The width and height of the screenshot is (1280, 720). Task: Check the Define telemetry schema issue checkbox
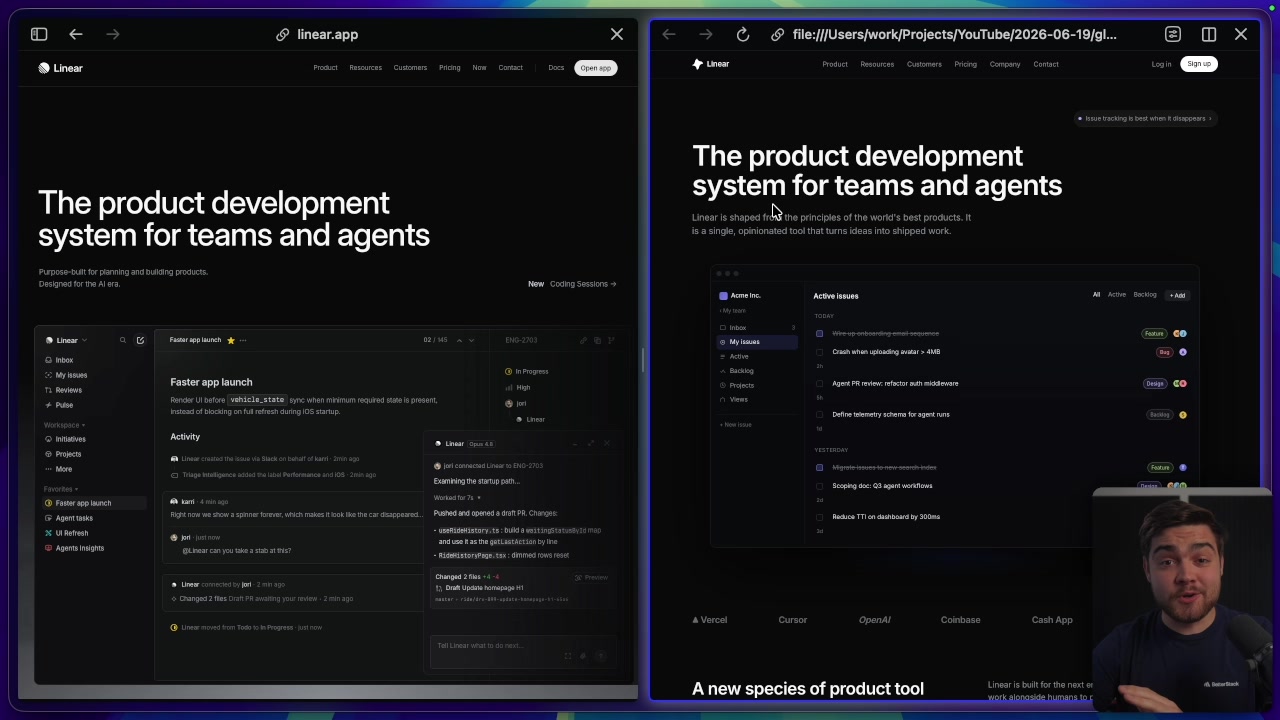pos(820,414)
